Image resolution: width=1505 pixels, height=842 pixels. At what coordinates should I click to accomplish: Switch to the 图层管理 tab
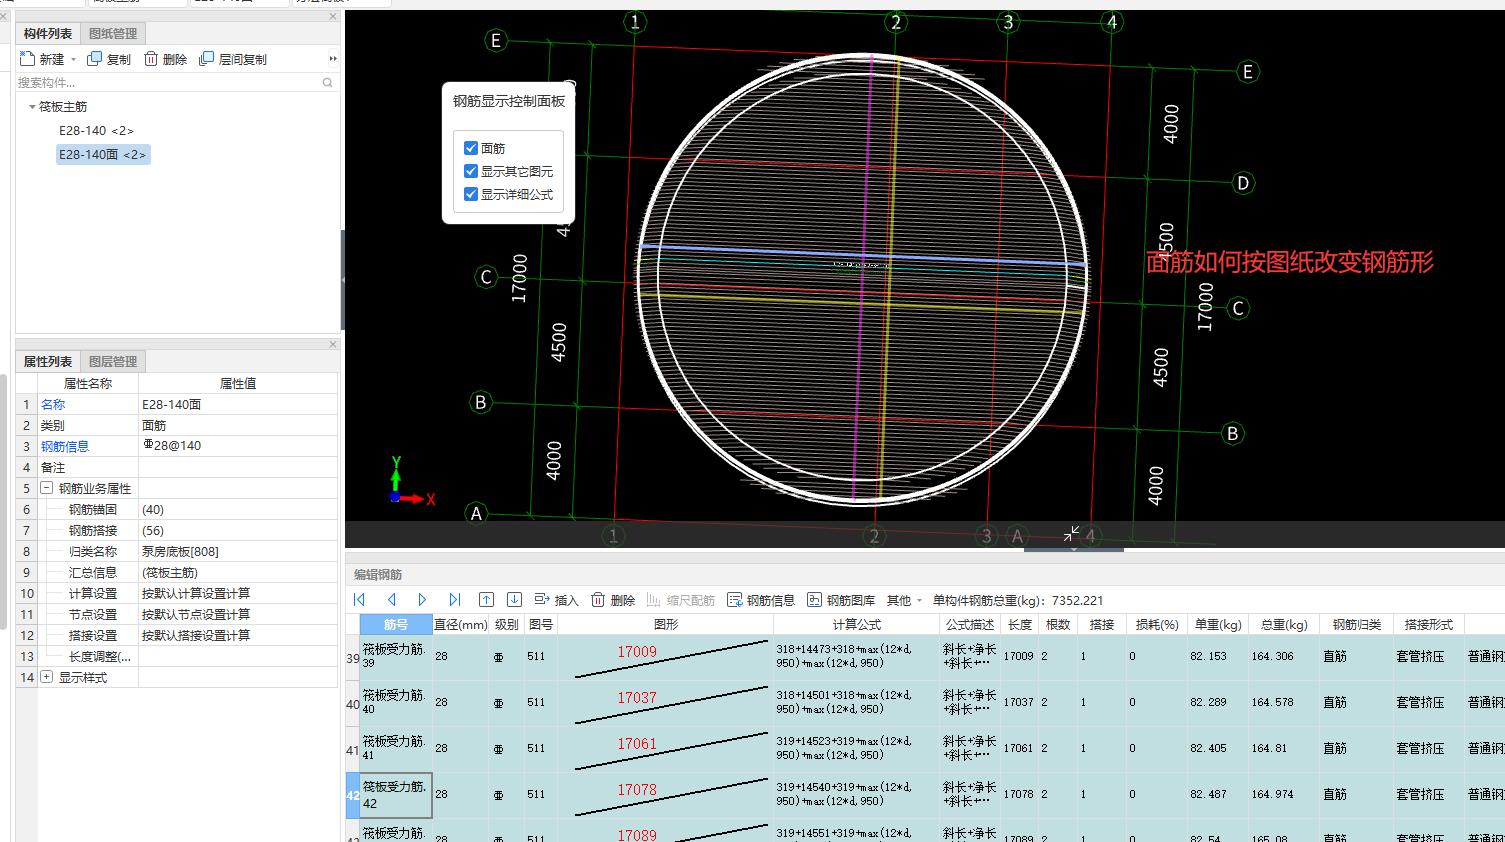coord(113,362)
